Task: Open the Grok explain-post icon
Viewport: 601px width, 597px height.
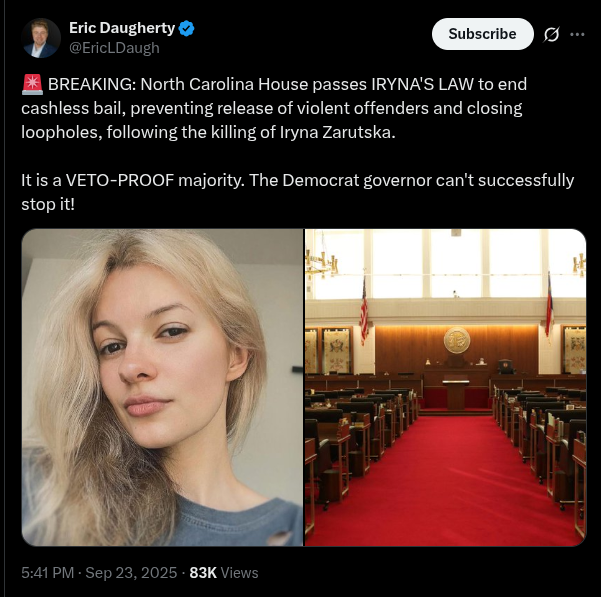Action: 551,34
